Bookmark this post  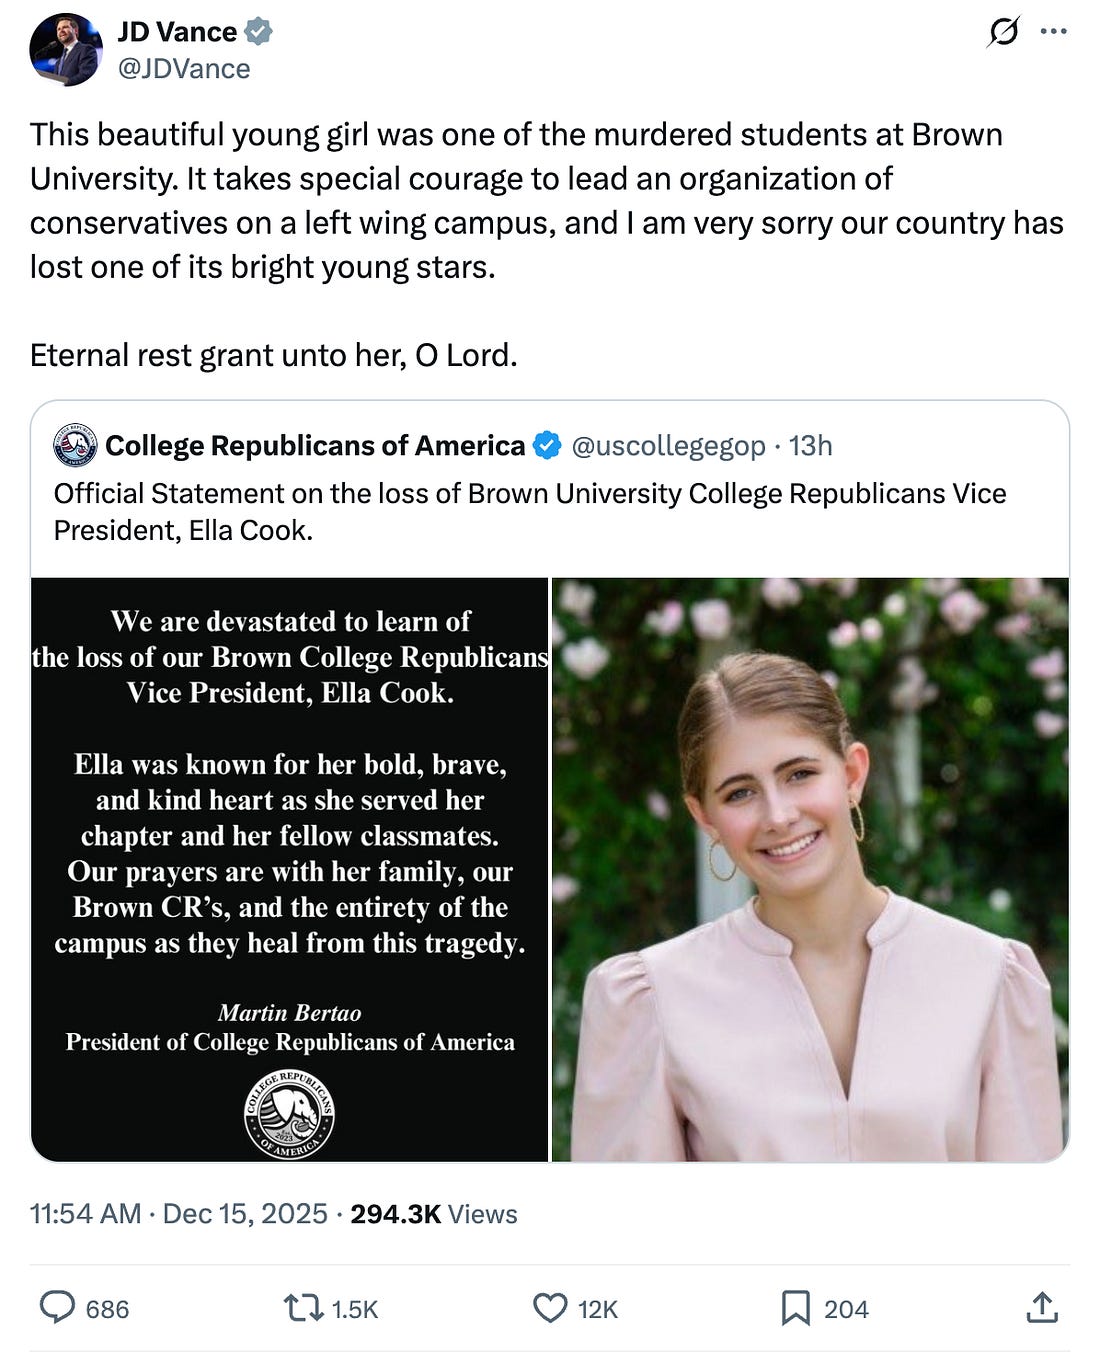point(795,1307)
